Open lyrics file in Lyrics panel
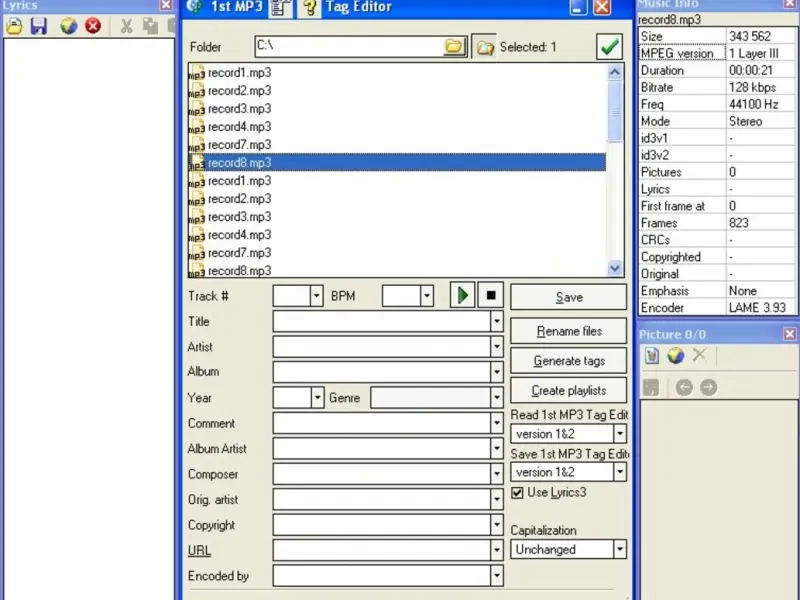Image resolution: width=800 pixels, height=600 pixels. tap(15, 26)
